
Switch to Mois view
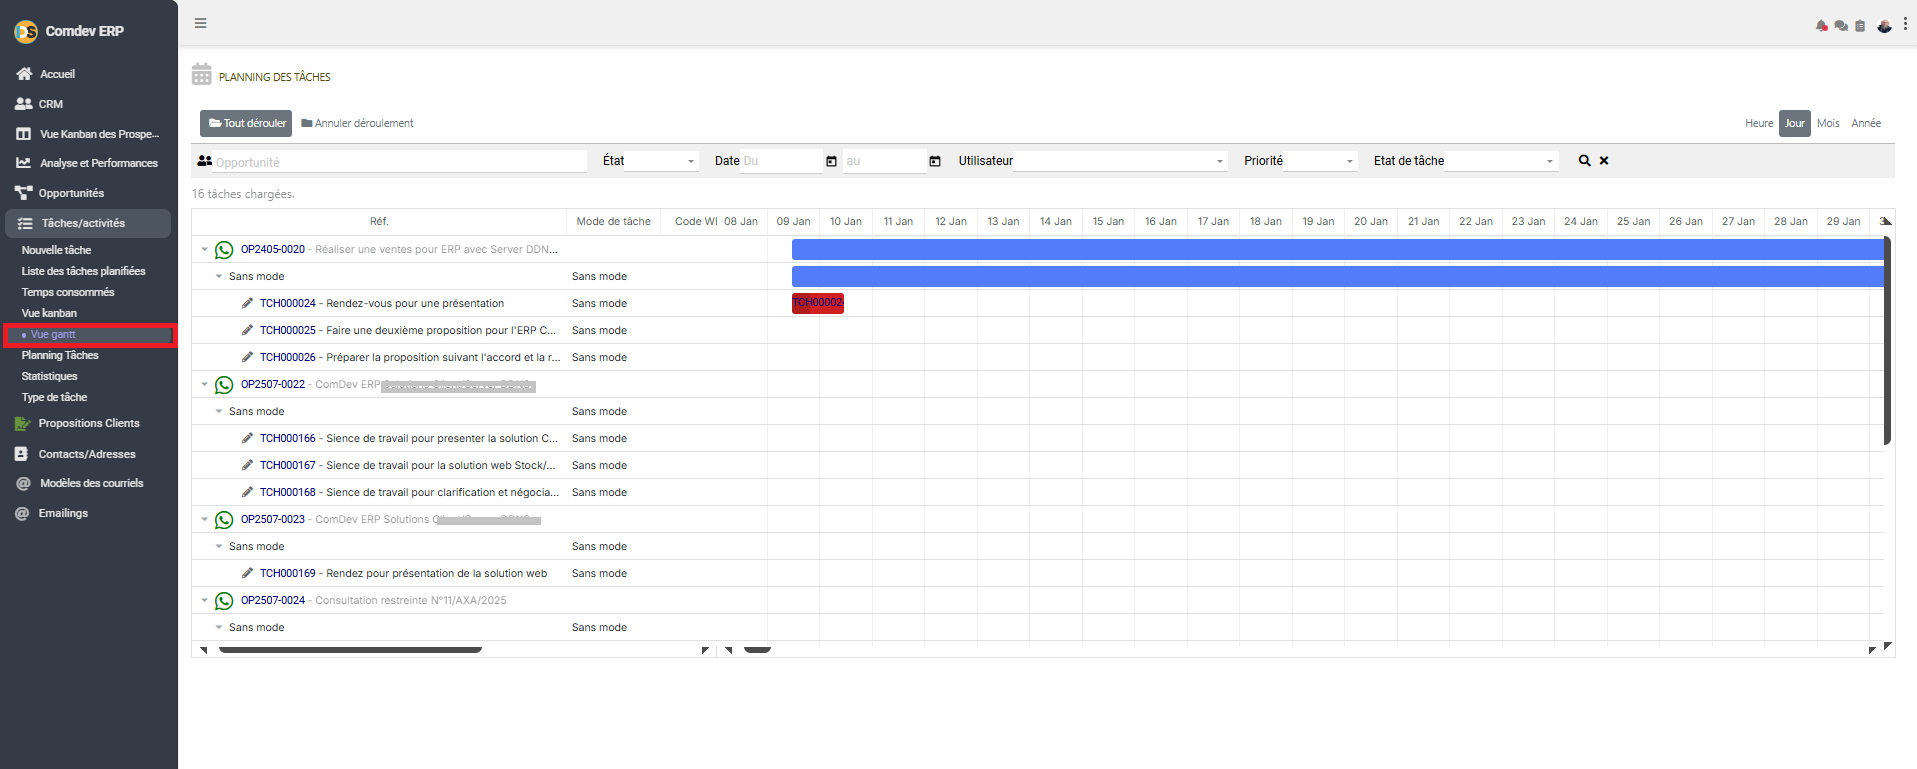(x=1828, y=124)
